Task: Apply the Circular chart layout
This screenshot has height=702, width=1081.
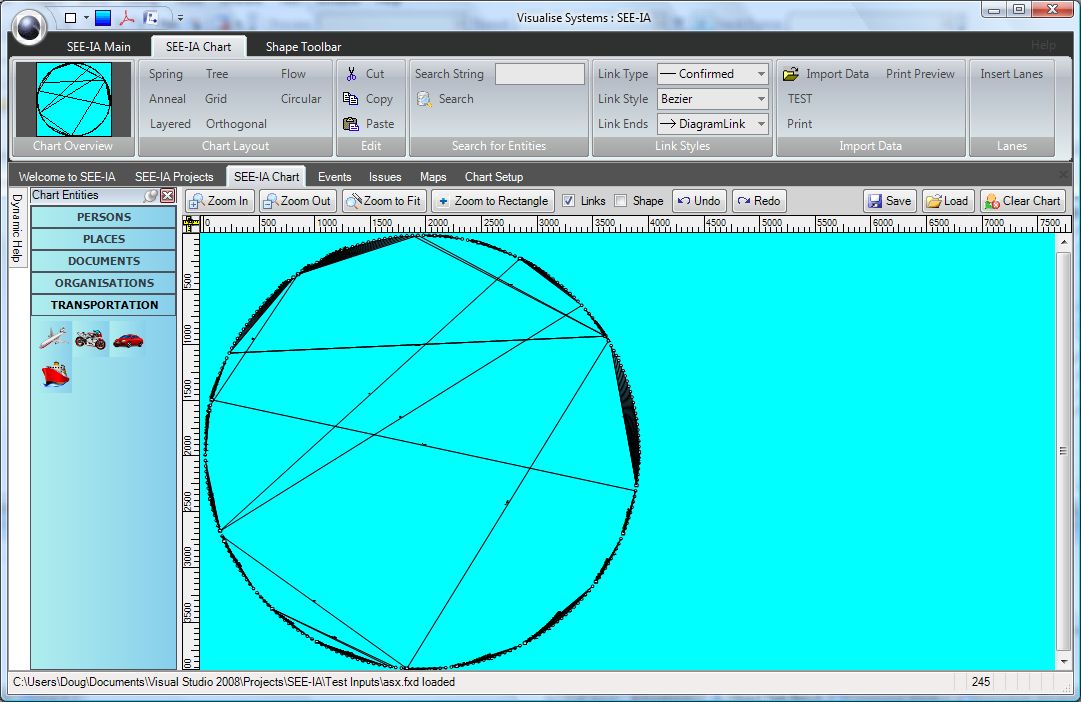Action: tap(300, 99)
